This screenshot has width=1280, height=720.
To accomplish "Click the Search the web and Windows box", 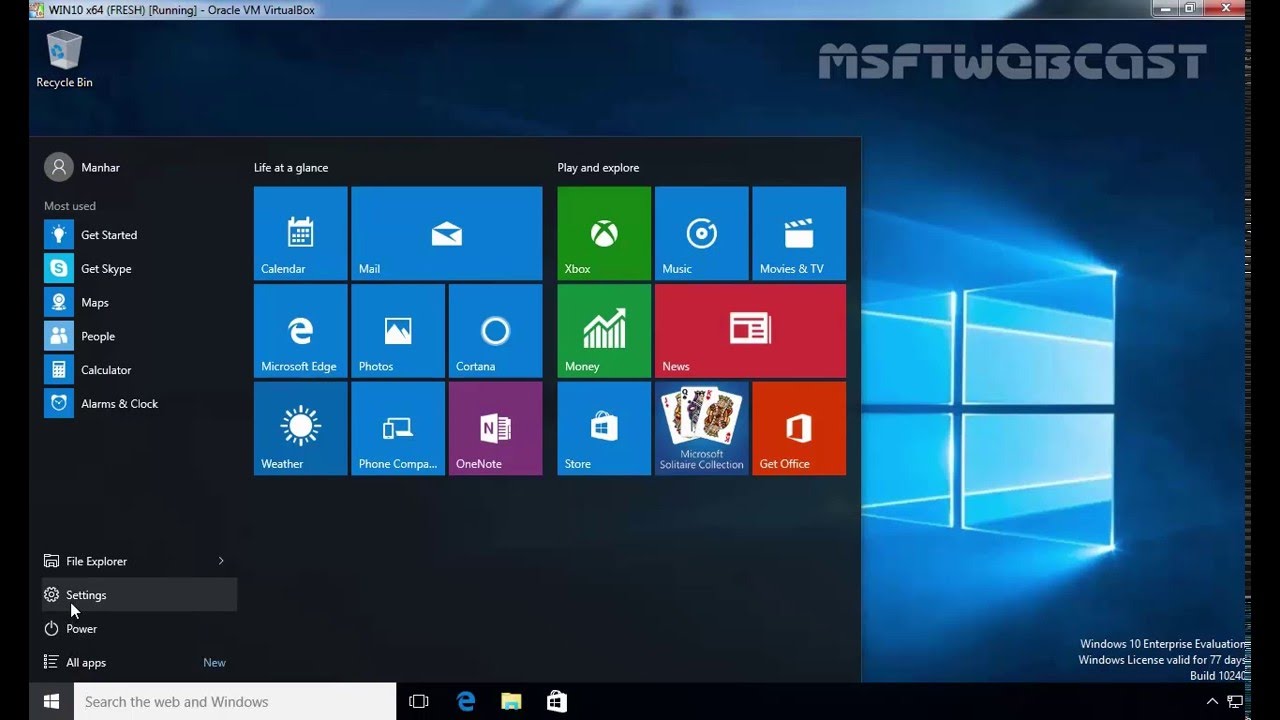I will 236,702.
